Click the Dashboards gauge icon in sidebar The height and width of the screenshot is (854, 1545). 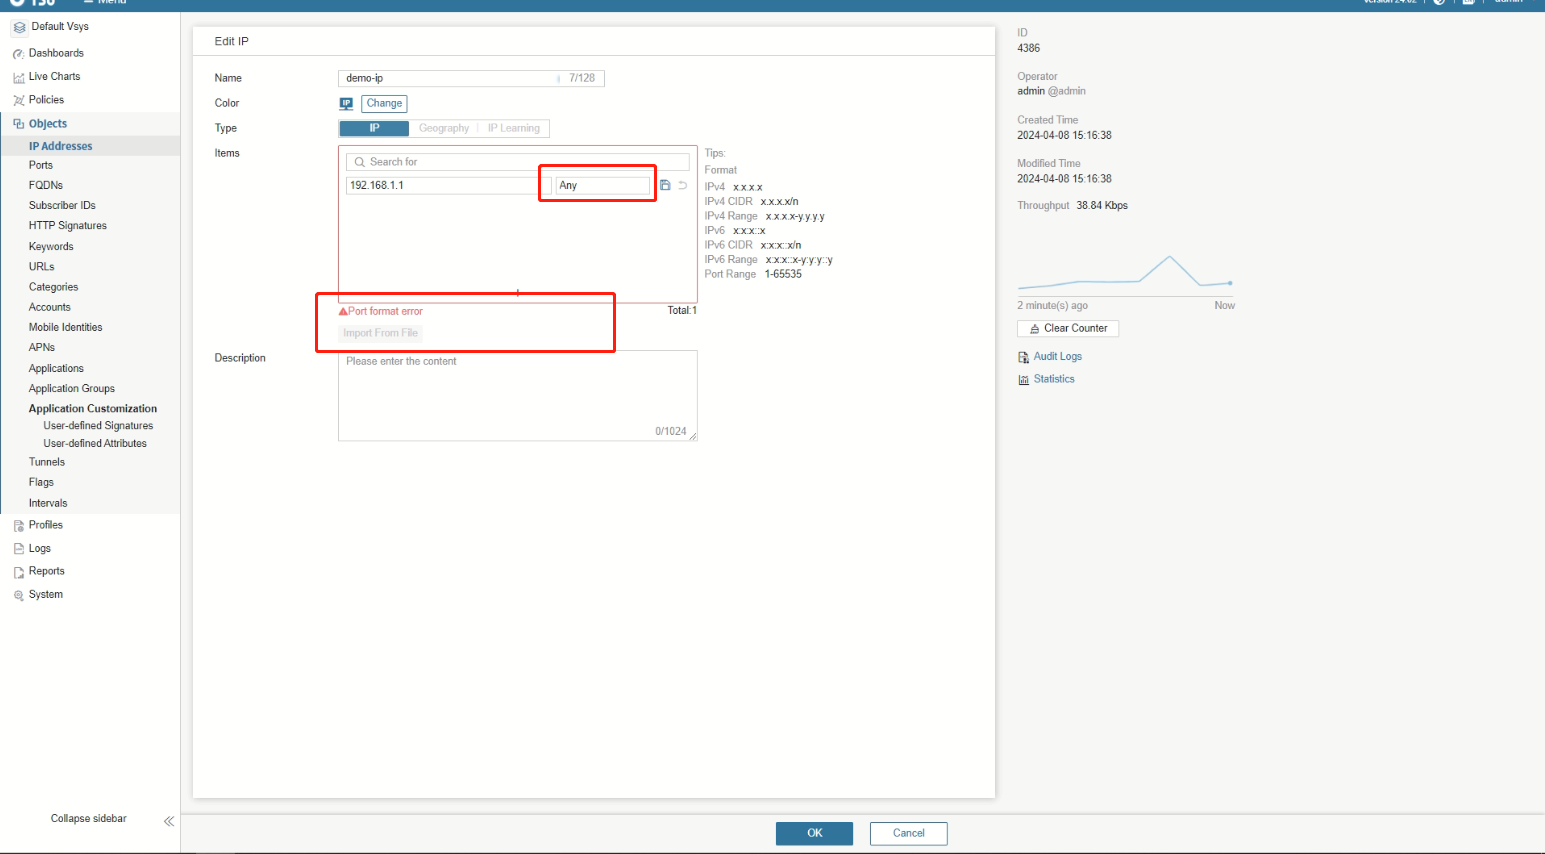point(18,54)
